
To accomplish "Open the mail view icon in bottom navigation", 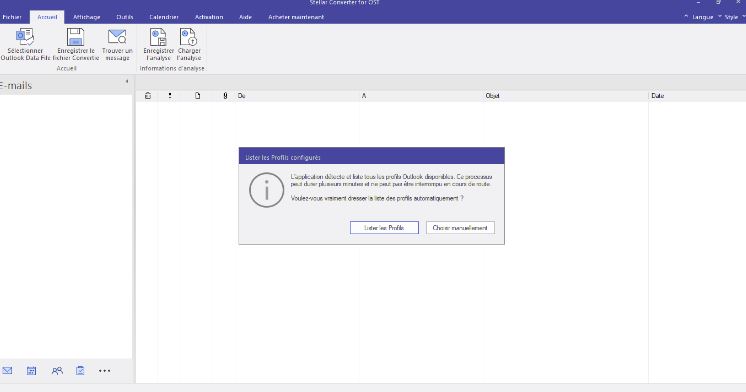I will pyautogui.click(x=7, y=371).
